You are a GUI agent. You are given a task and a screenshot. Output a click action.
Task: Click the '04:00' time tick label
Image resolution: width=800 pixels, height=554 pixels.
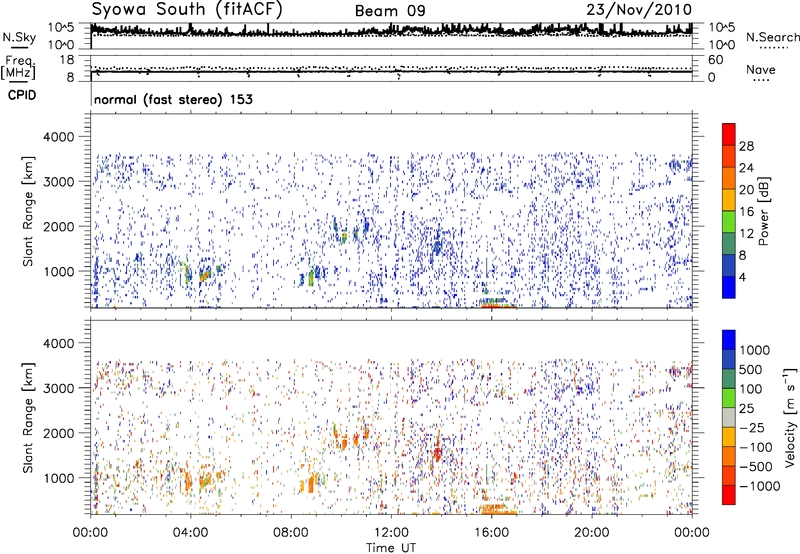point(190,533)
